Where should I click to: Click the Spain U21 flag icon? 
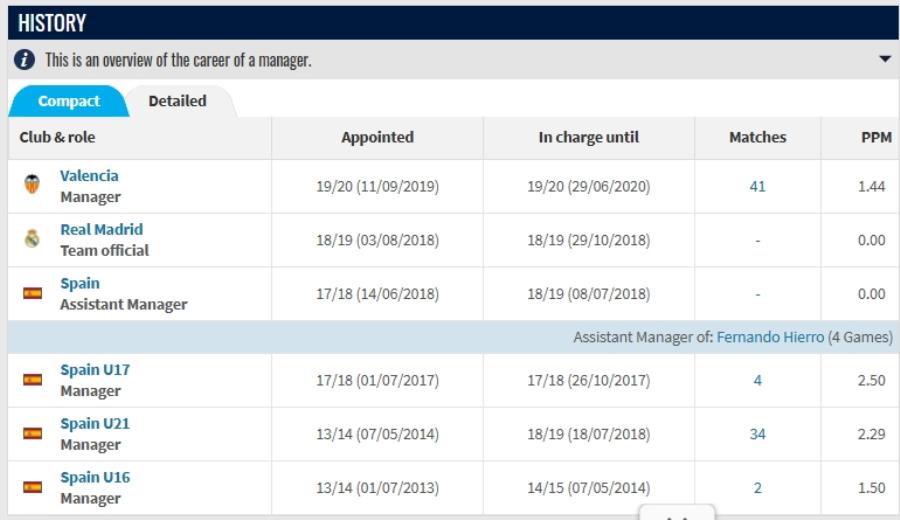33,434
